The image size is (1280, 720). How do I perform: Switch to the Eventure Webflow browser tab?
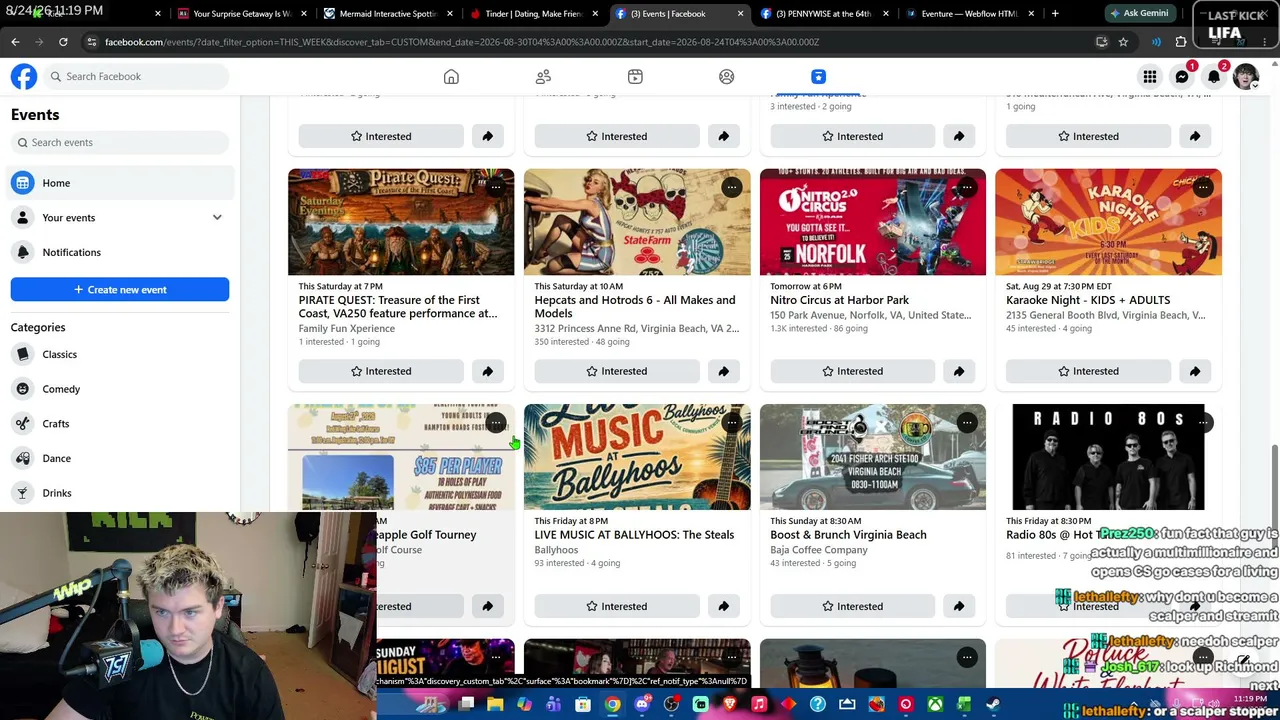pyautogui.click(x=960, y=14)
